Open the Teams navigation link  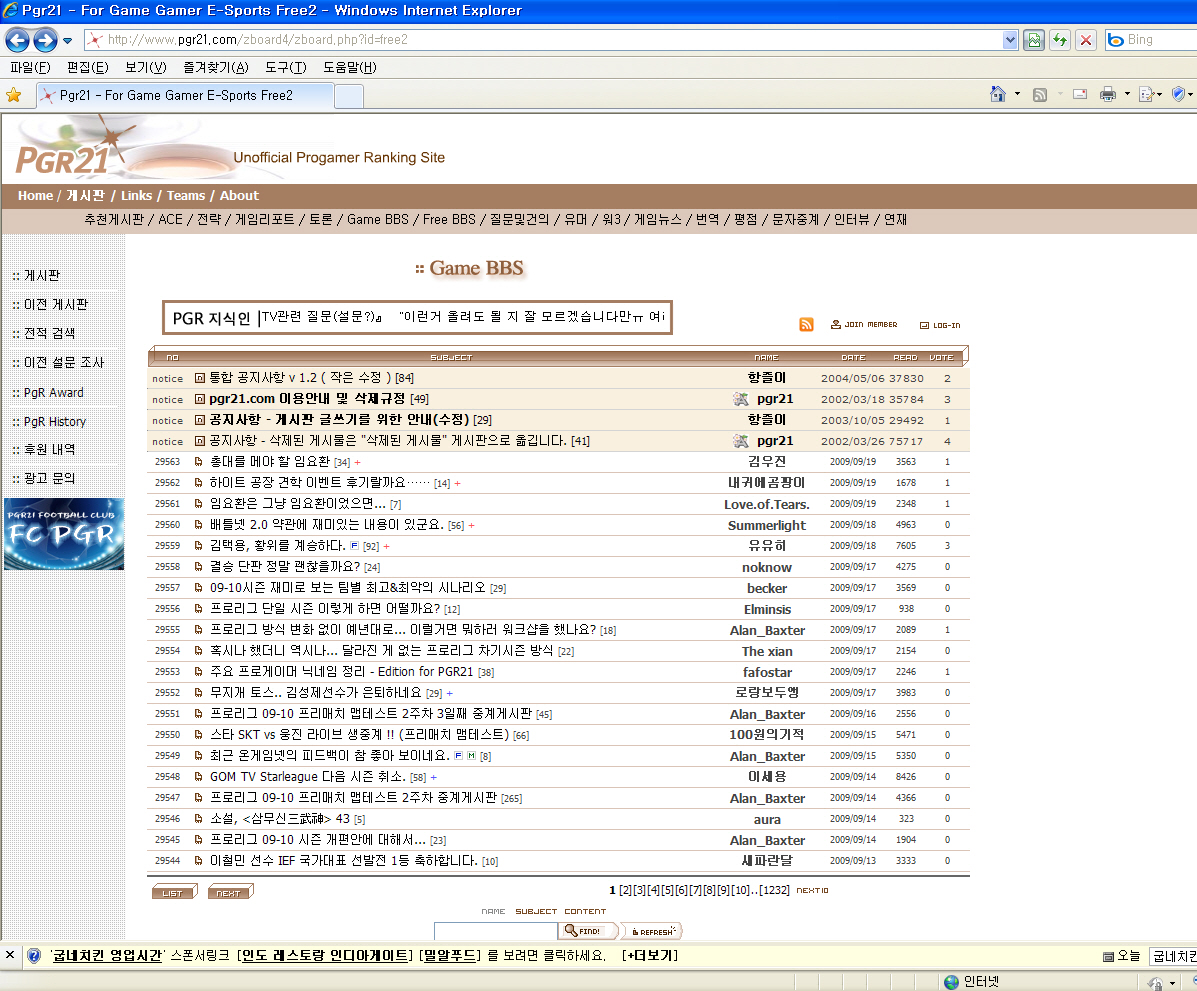(x=186, y=195)
